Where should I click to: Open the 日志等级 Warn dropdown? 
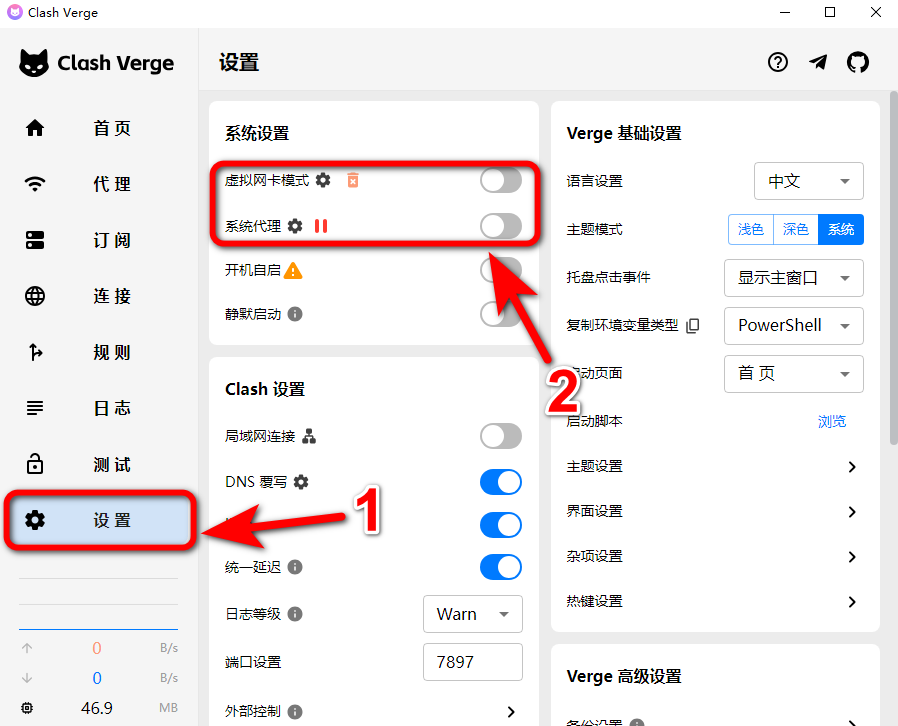click(473, 614)
